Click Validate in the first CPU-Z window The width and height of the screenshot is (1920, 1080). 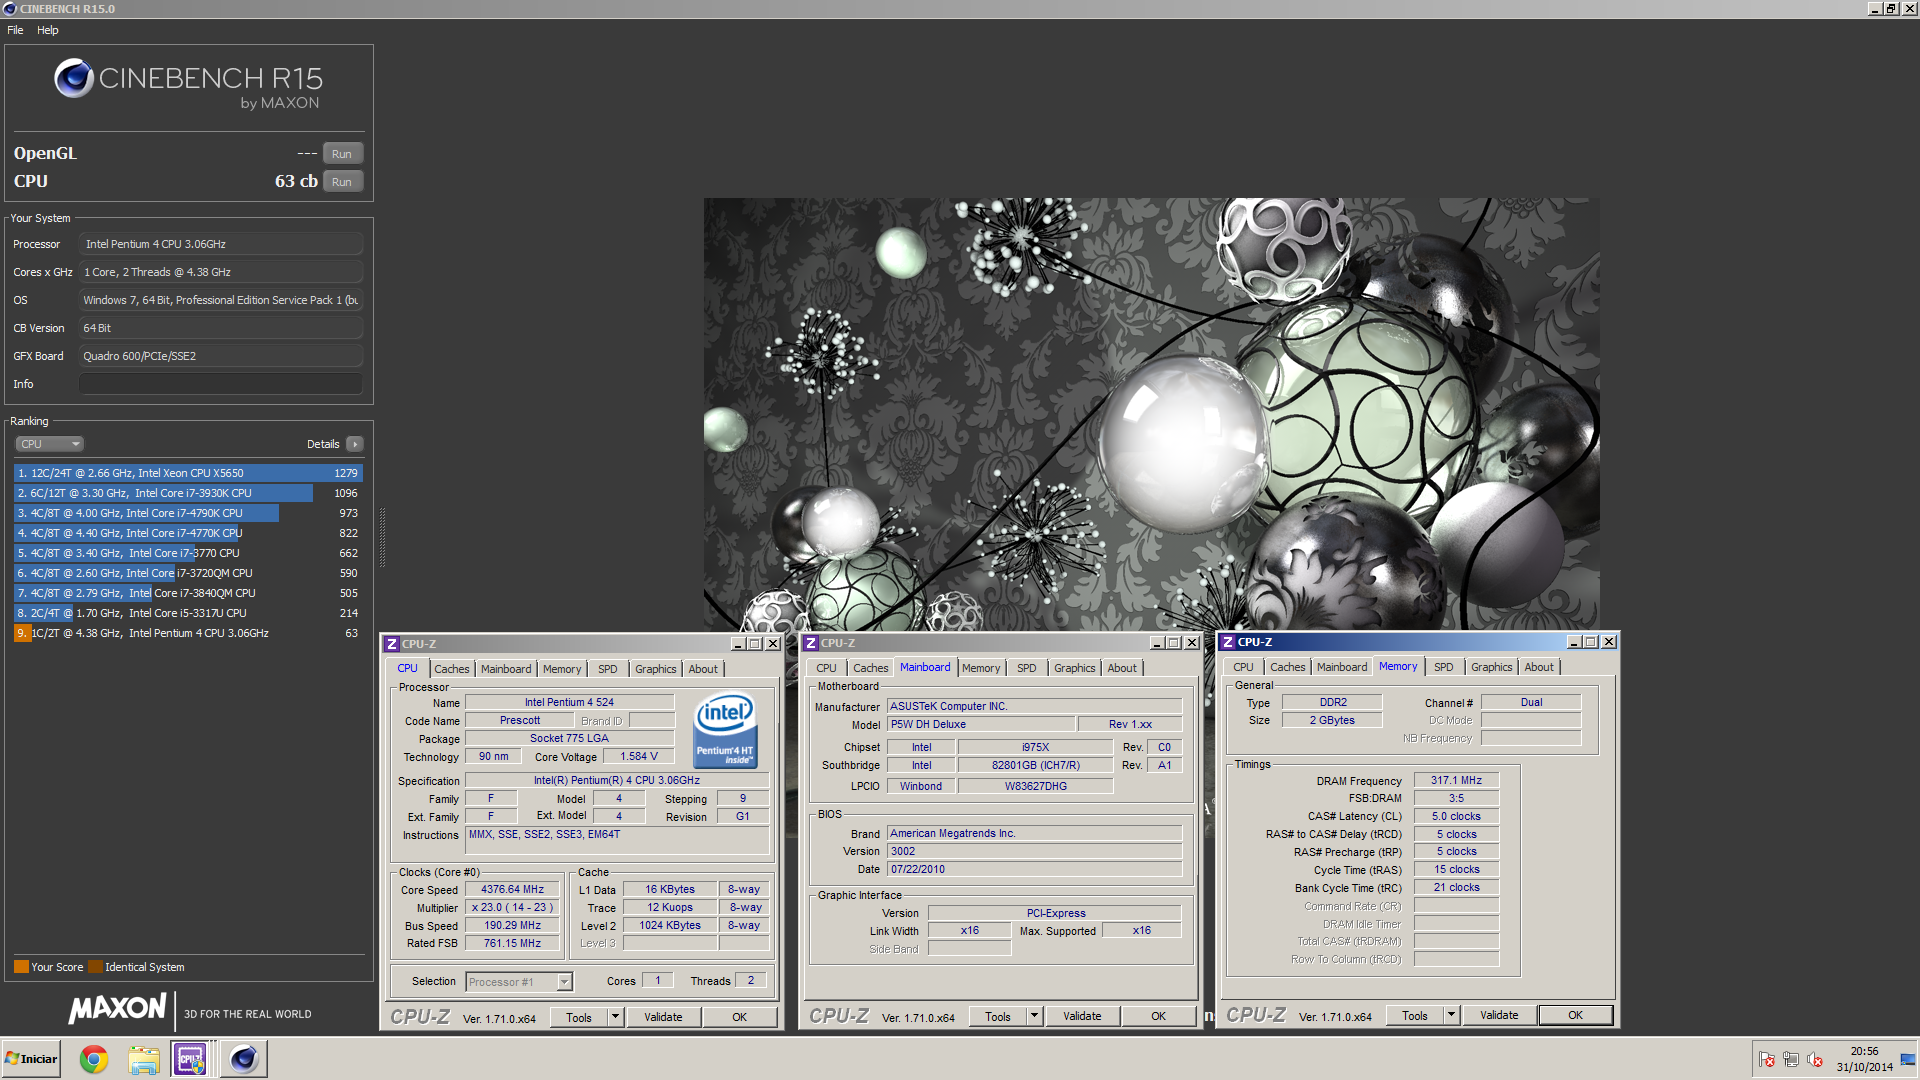coord(663,1017)
